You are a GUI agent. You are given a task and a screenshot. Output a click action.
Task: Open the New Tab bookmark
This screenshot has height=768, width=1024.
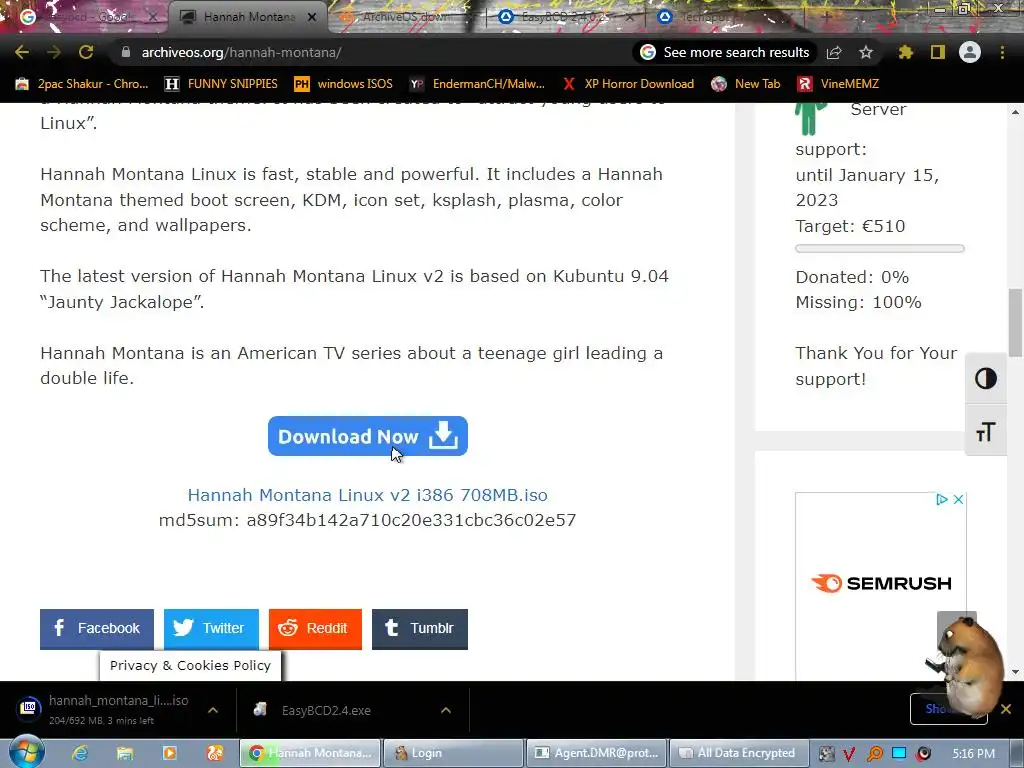pos(746,84)
